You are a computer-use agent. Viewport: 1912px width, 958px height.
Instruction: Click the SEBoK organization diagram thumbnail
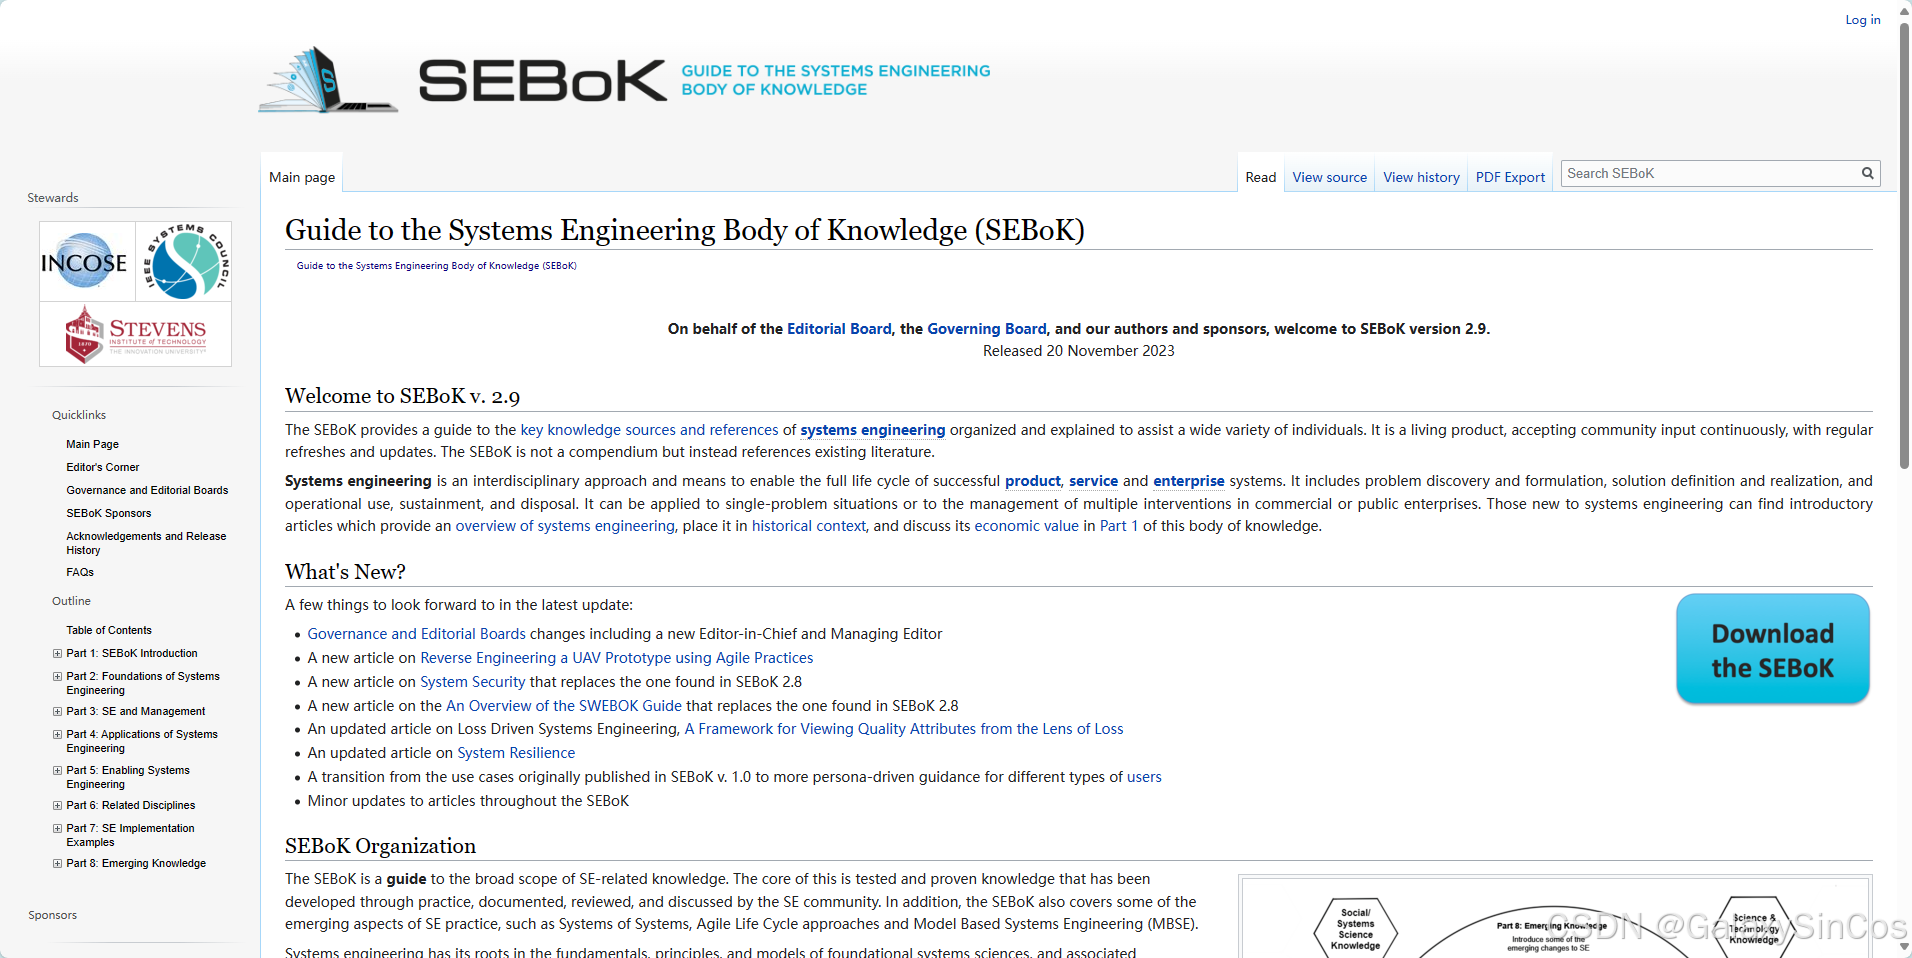(x=1555, y=918)
